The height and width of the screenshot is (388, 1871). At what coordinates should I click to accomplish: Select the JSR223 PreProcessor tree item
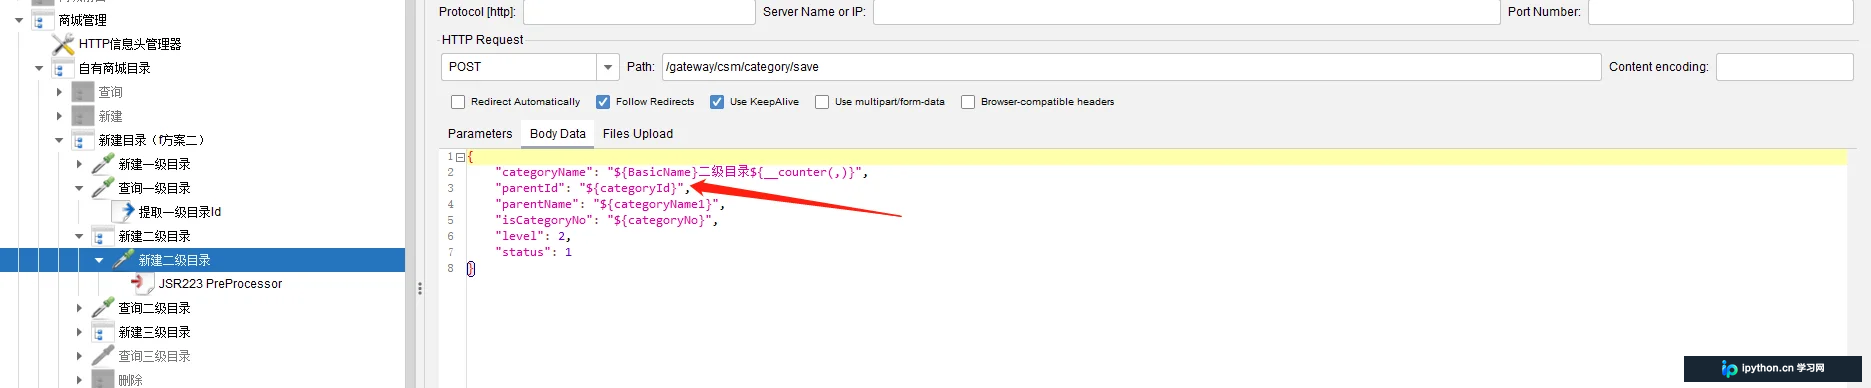(220, 284)
